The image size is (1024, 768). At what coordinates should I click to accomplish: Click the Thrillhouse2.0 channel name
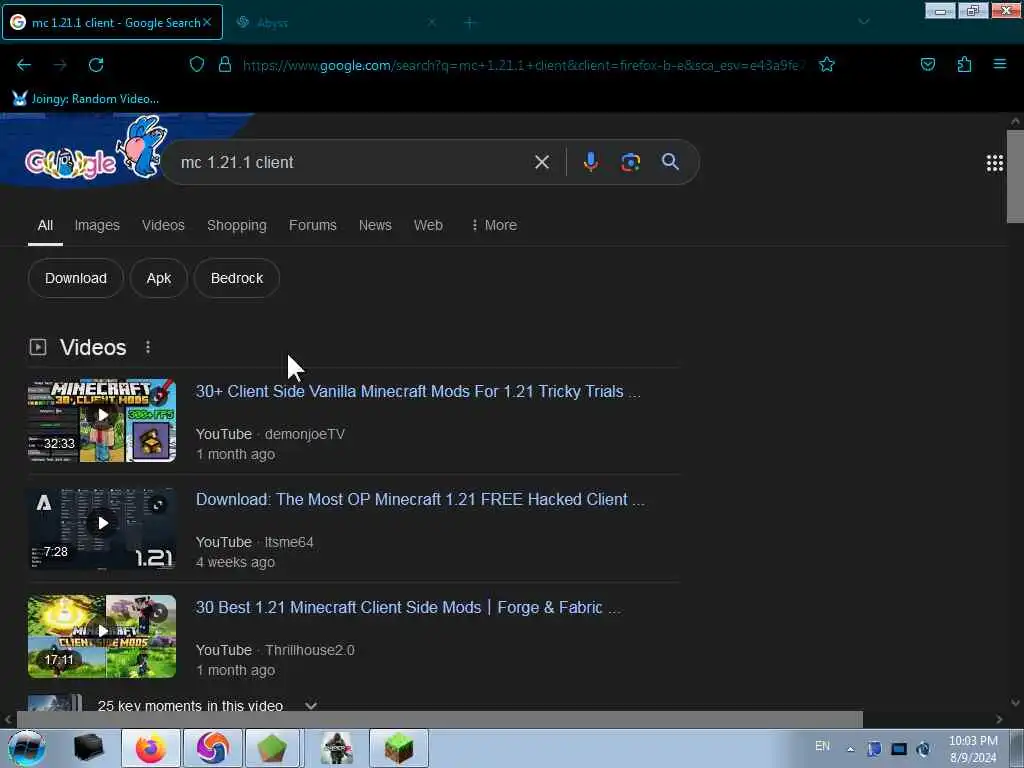[x=310, y=650]
